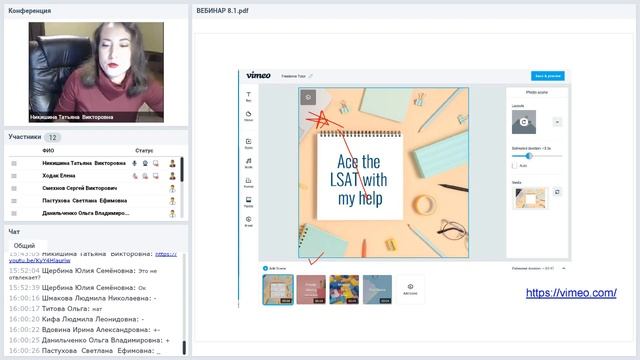Click the participants list scrollbar
The height and width of the screenshot is (360, 640).
182,169
